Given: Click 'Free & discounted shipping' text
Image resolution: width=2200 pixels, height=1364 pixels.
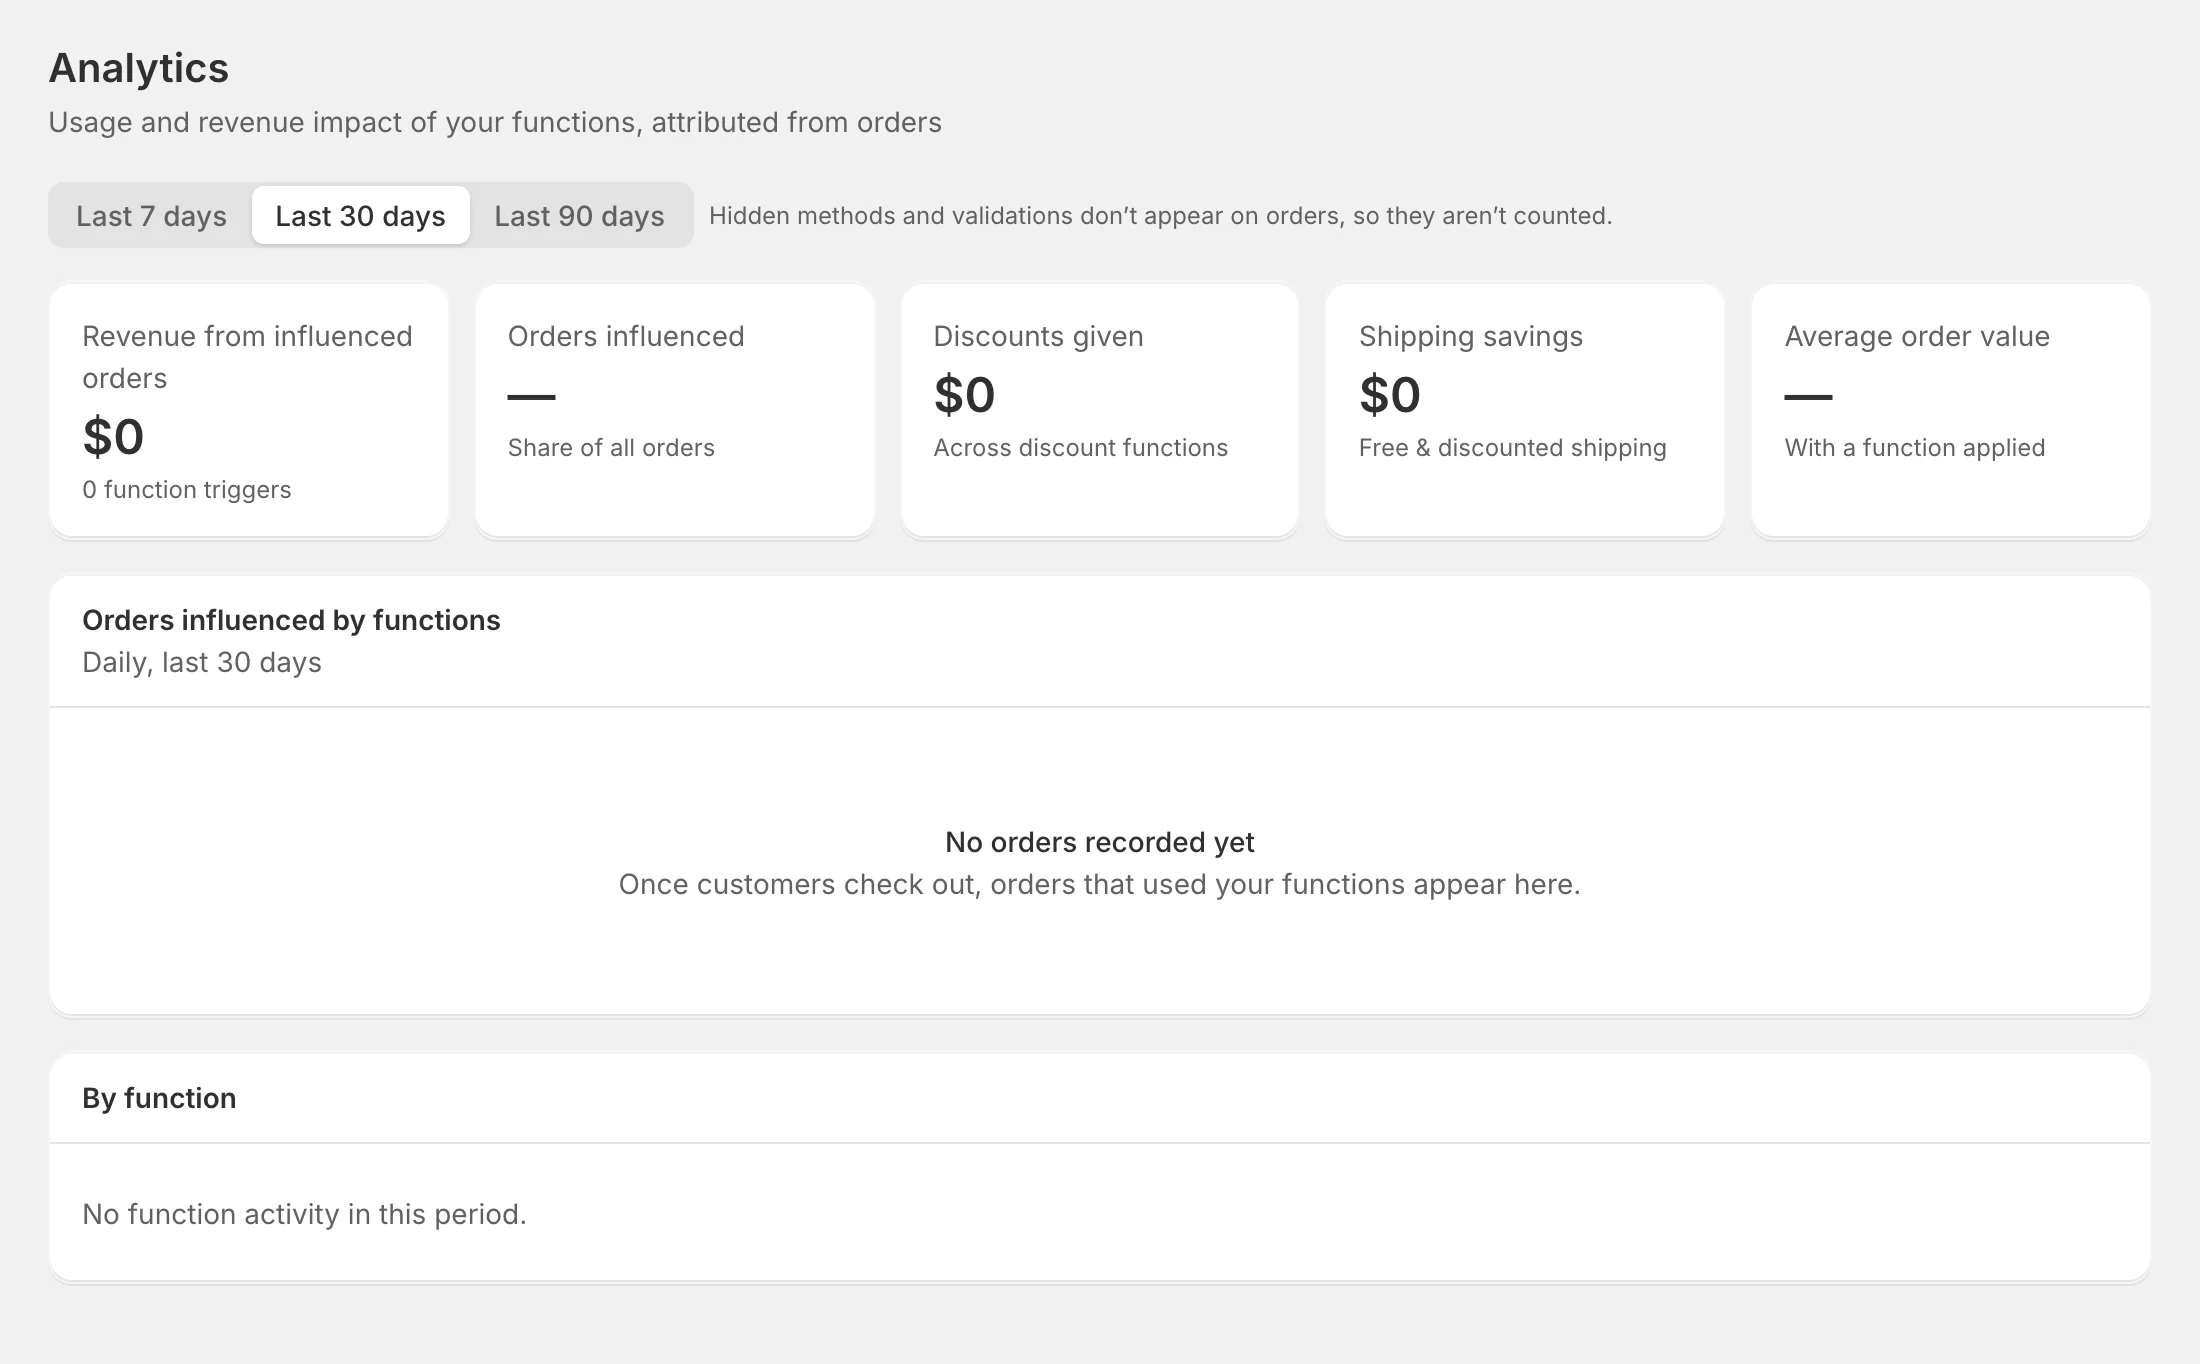Looking at the screenshot, I should (1512, 447).
